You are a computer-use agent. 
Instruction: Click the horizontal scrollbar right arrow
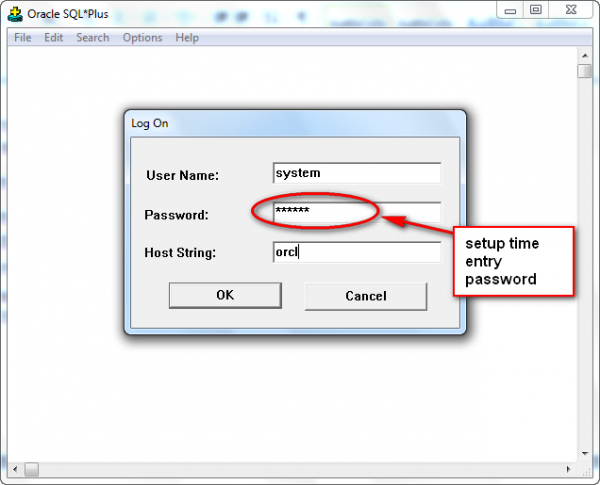pyautogui.click(x=569, y=469)
